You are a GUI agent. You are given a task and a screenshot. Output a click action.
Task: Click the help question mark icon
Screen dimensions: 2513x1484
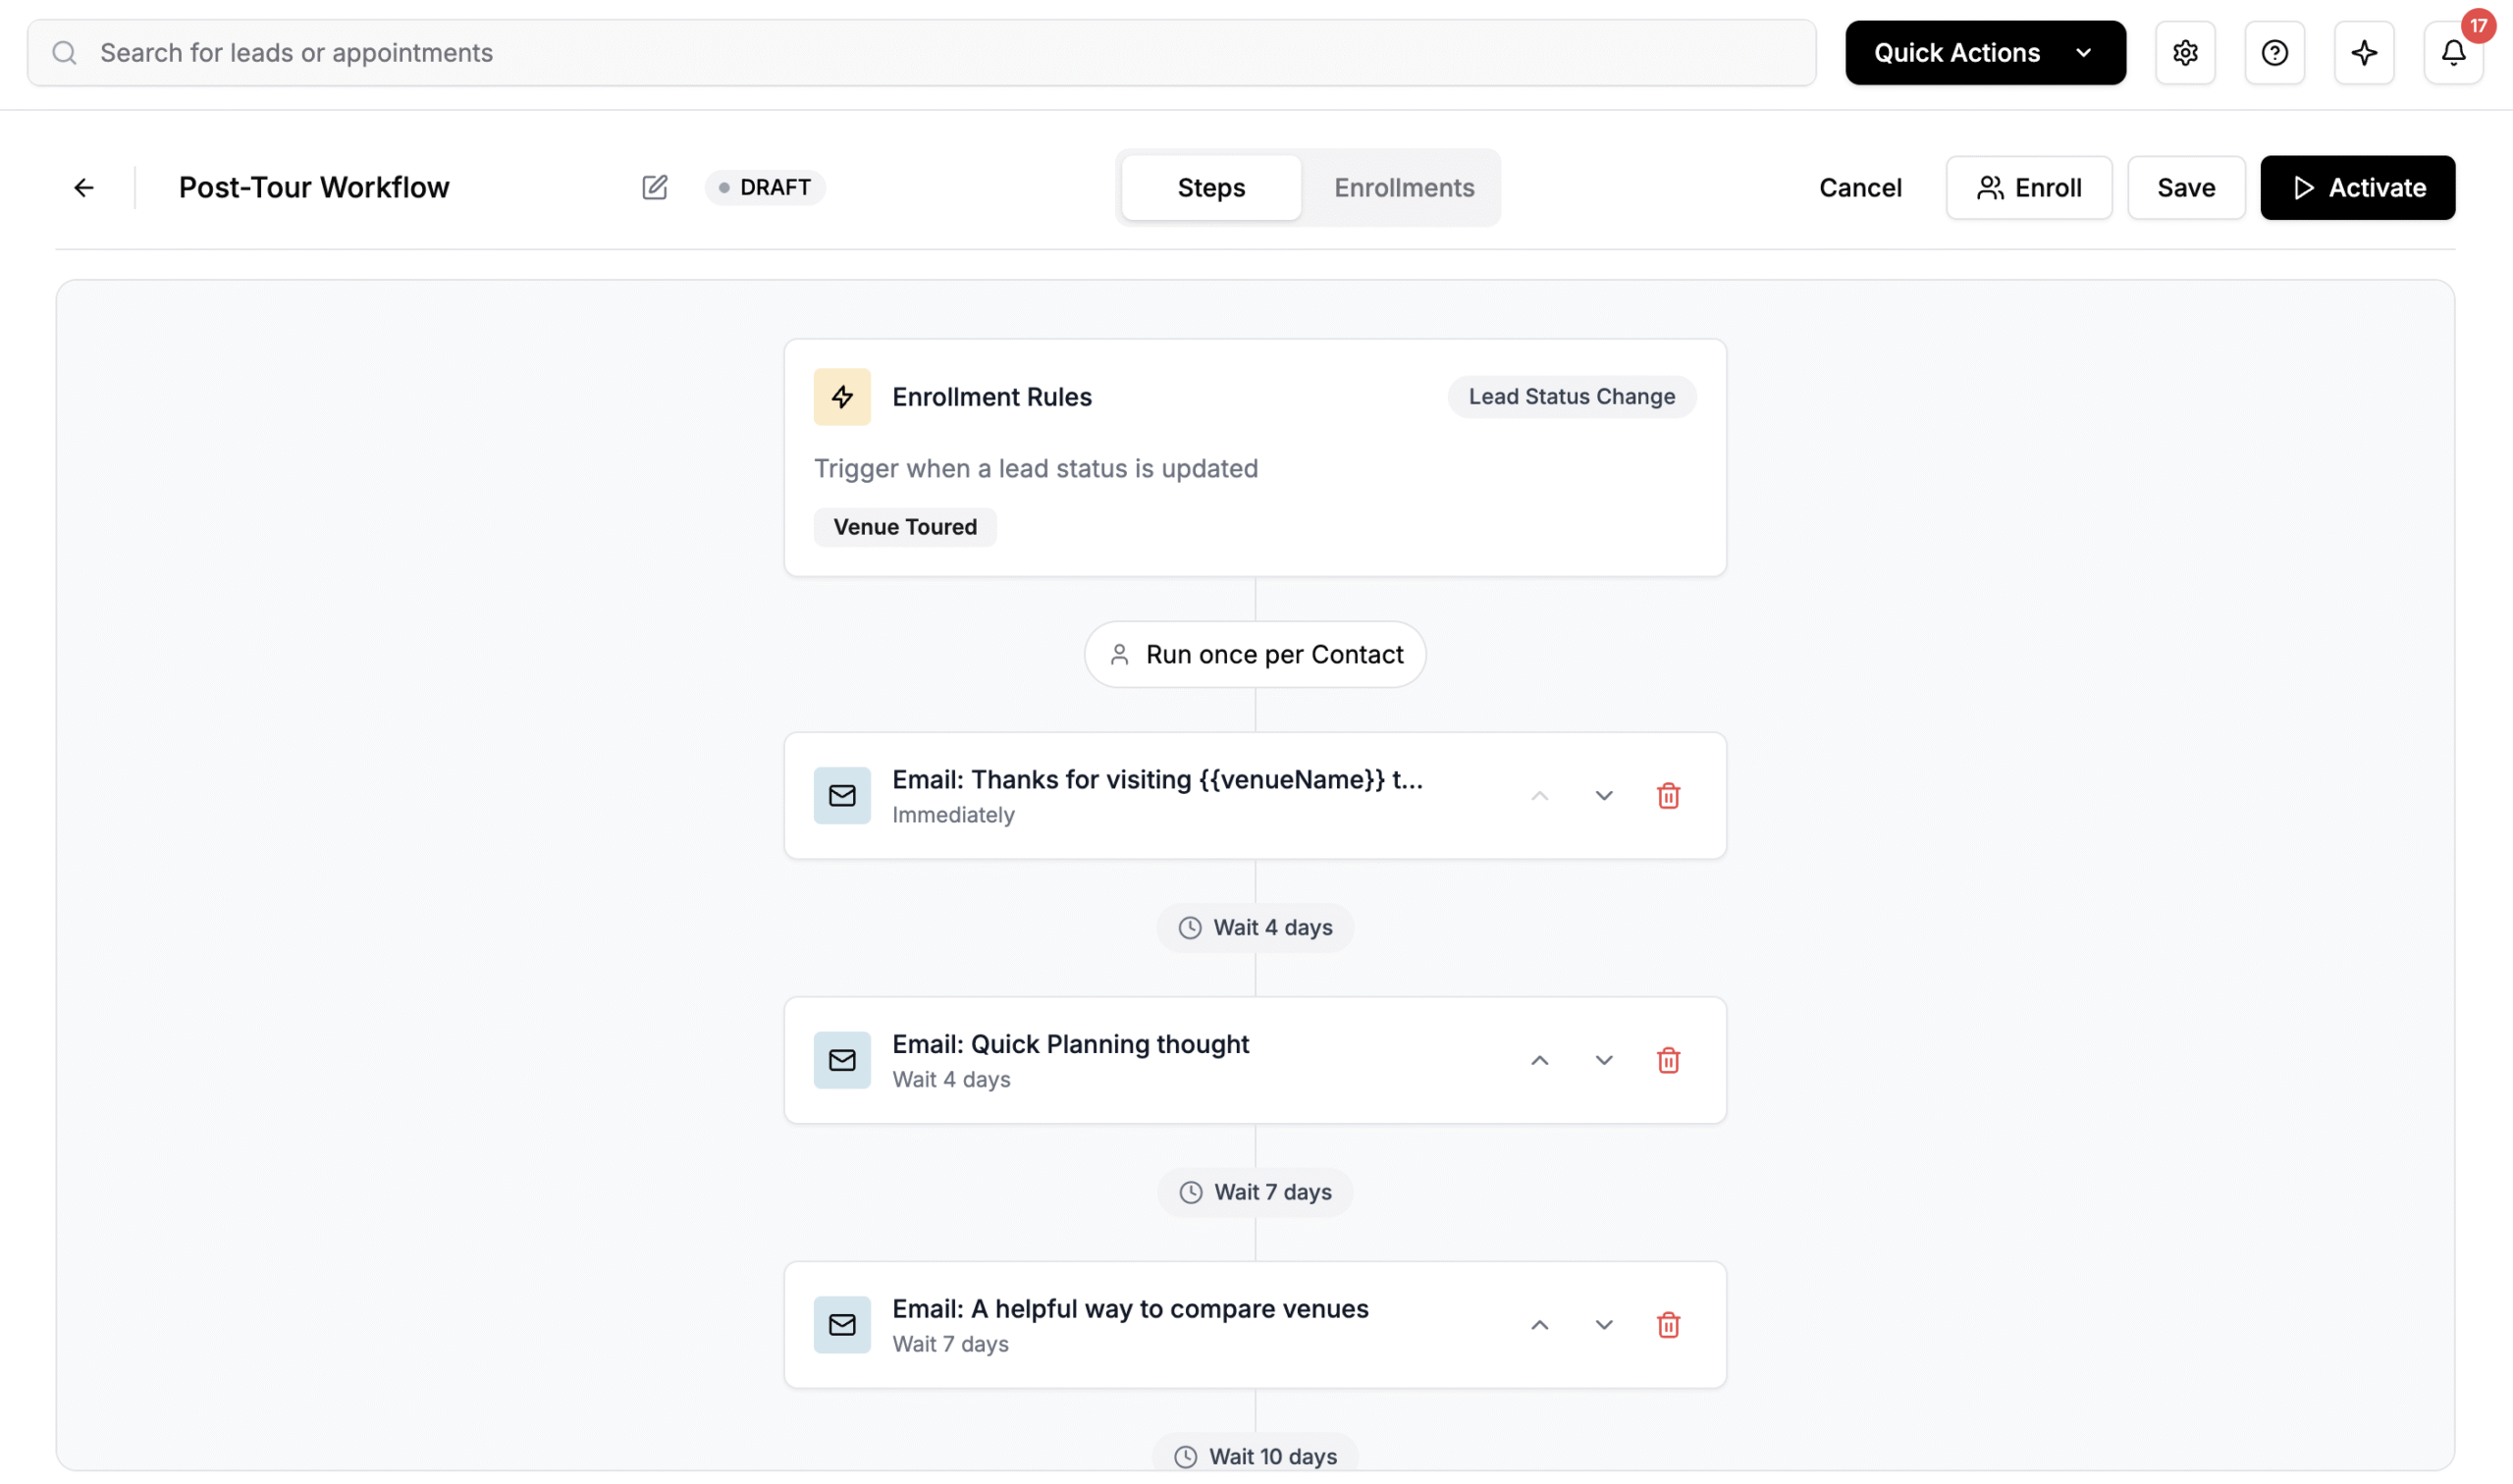tap(2273, 53)
